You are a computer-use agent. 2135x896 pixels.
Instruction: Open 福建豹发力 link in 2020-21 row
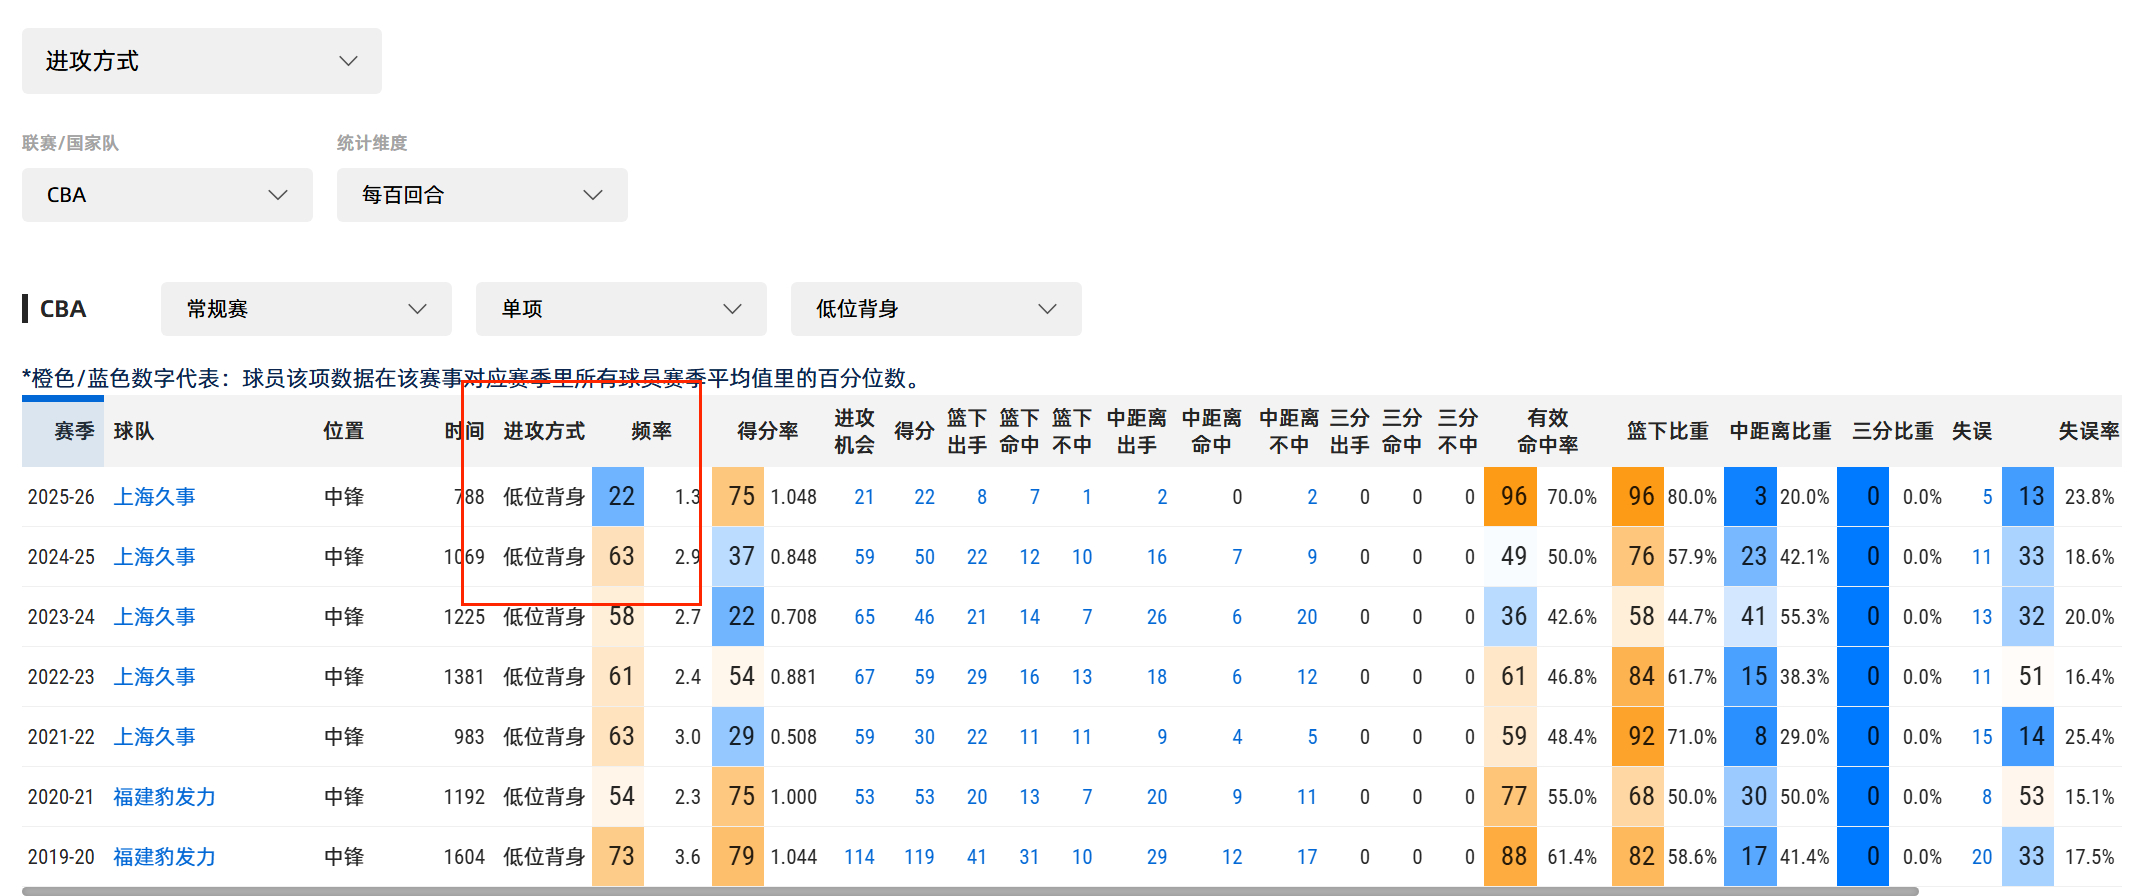tap(164, 797)
